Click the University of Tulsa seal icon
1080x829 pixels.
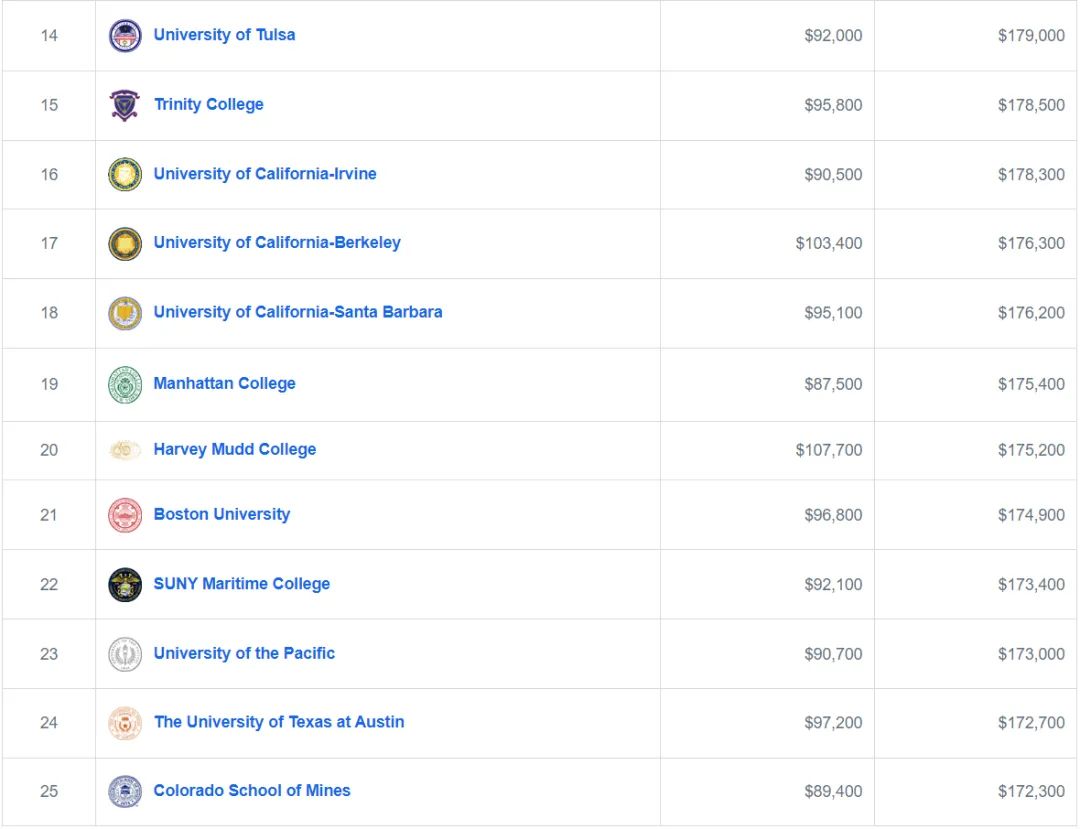coord(125,36)
